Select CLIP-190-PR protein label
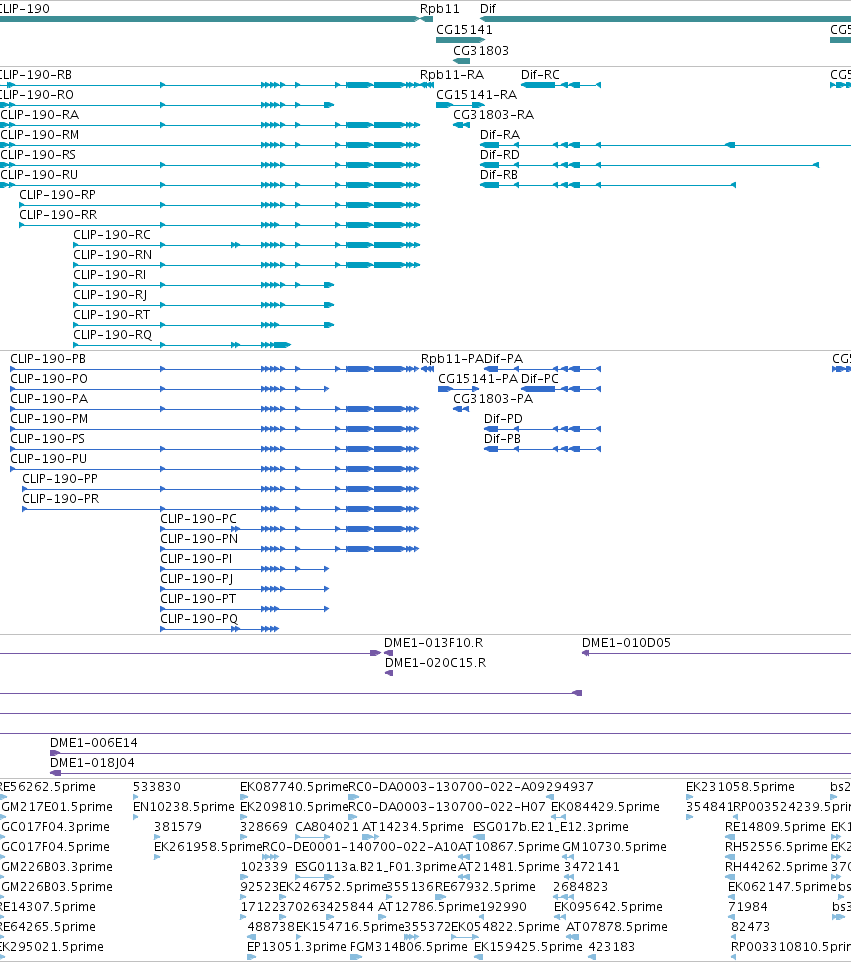 click(61, 498)
